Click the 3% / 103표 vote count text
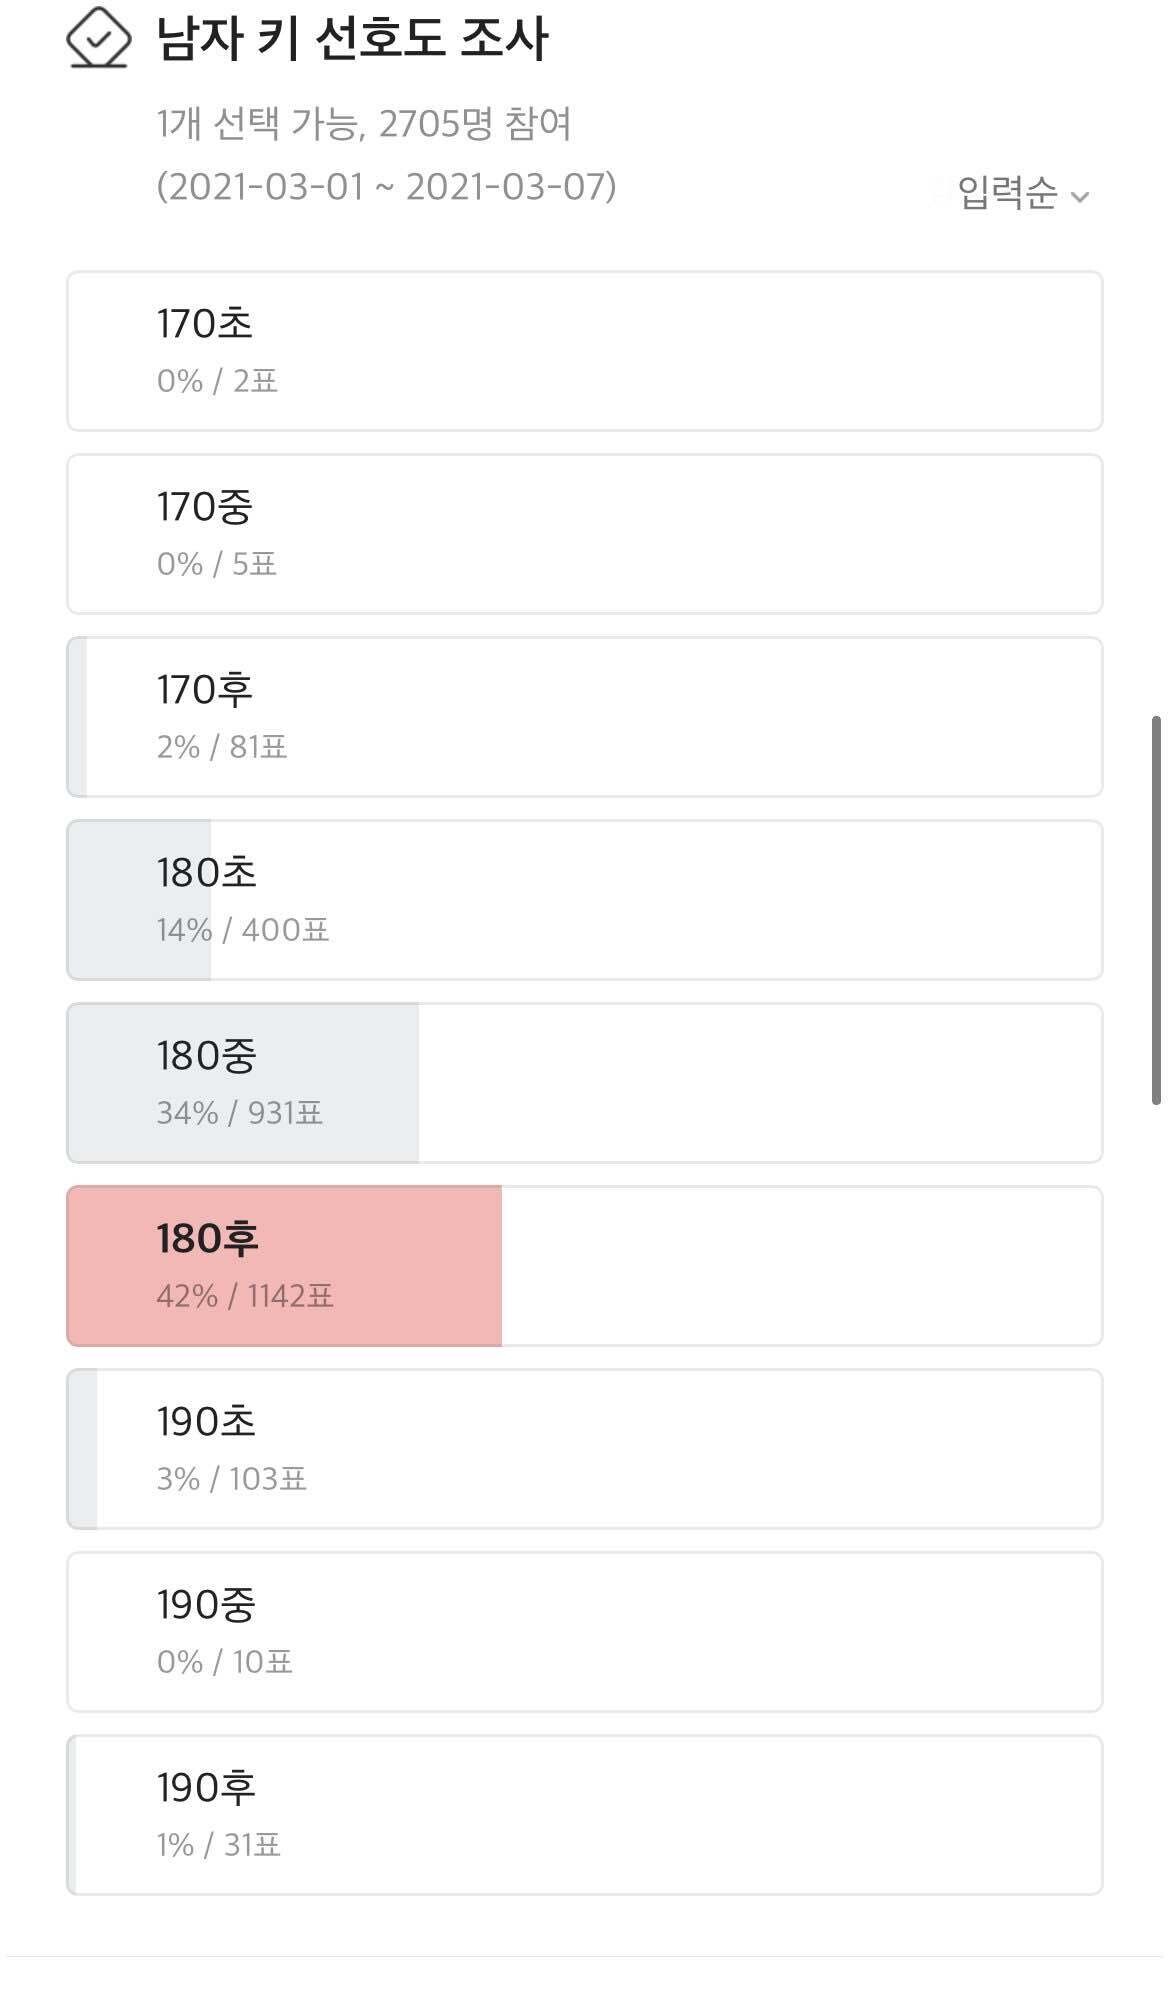1170x1989 pixels. 232,1479
